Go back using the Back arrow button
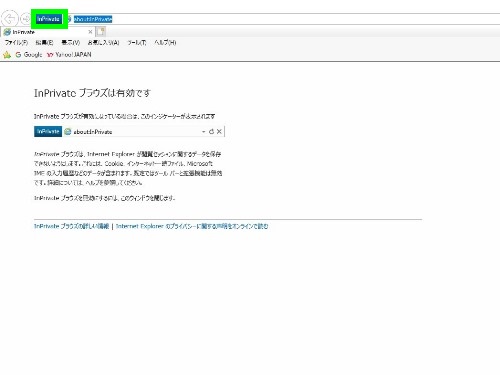500x375 pixels. (x=9, y=18)
